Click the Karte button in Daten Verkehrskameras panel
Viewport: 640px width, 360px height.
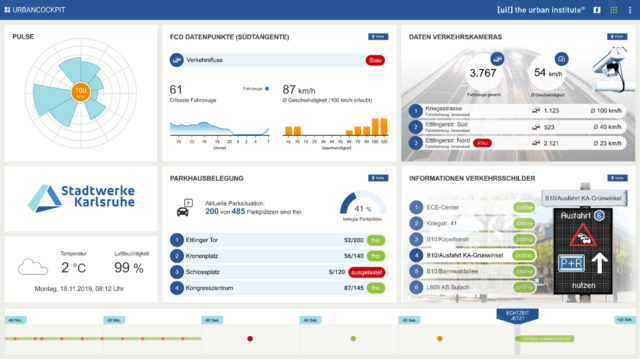coord(617,37)
